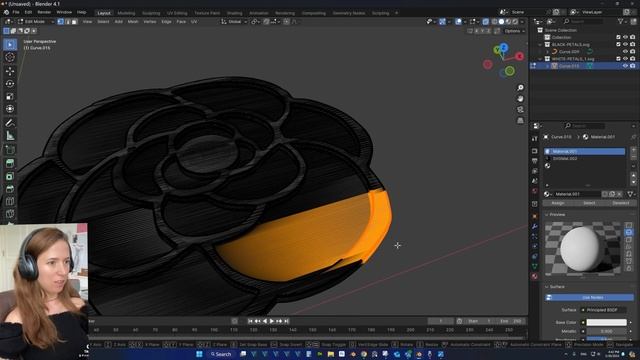Click the Assign material button
The height and width of the screenshot is (360, 640).
click(558, 203)
